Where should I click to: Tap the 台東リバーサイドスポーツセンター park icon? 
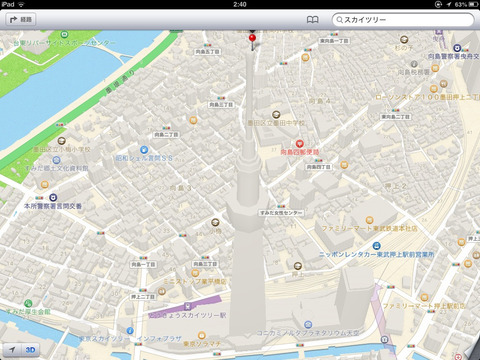64,34
